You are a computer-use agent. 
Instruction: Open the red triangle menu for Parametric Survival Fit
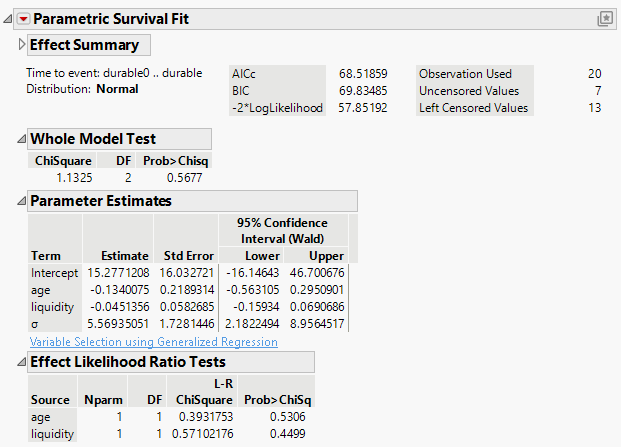click(x=23, y=19)
